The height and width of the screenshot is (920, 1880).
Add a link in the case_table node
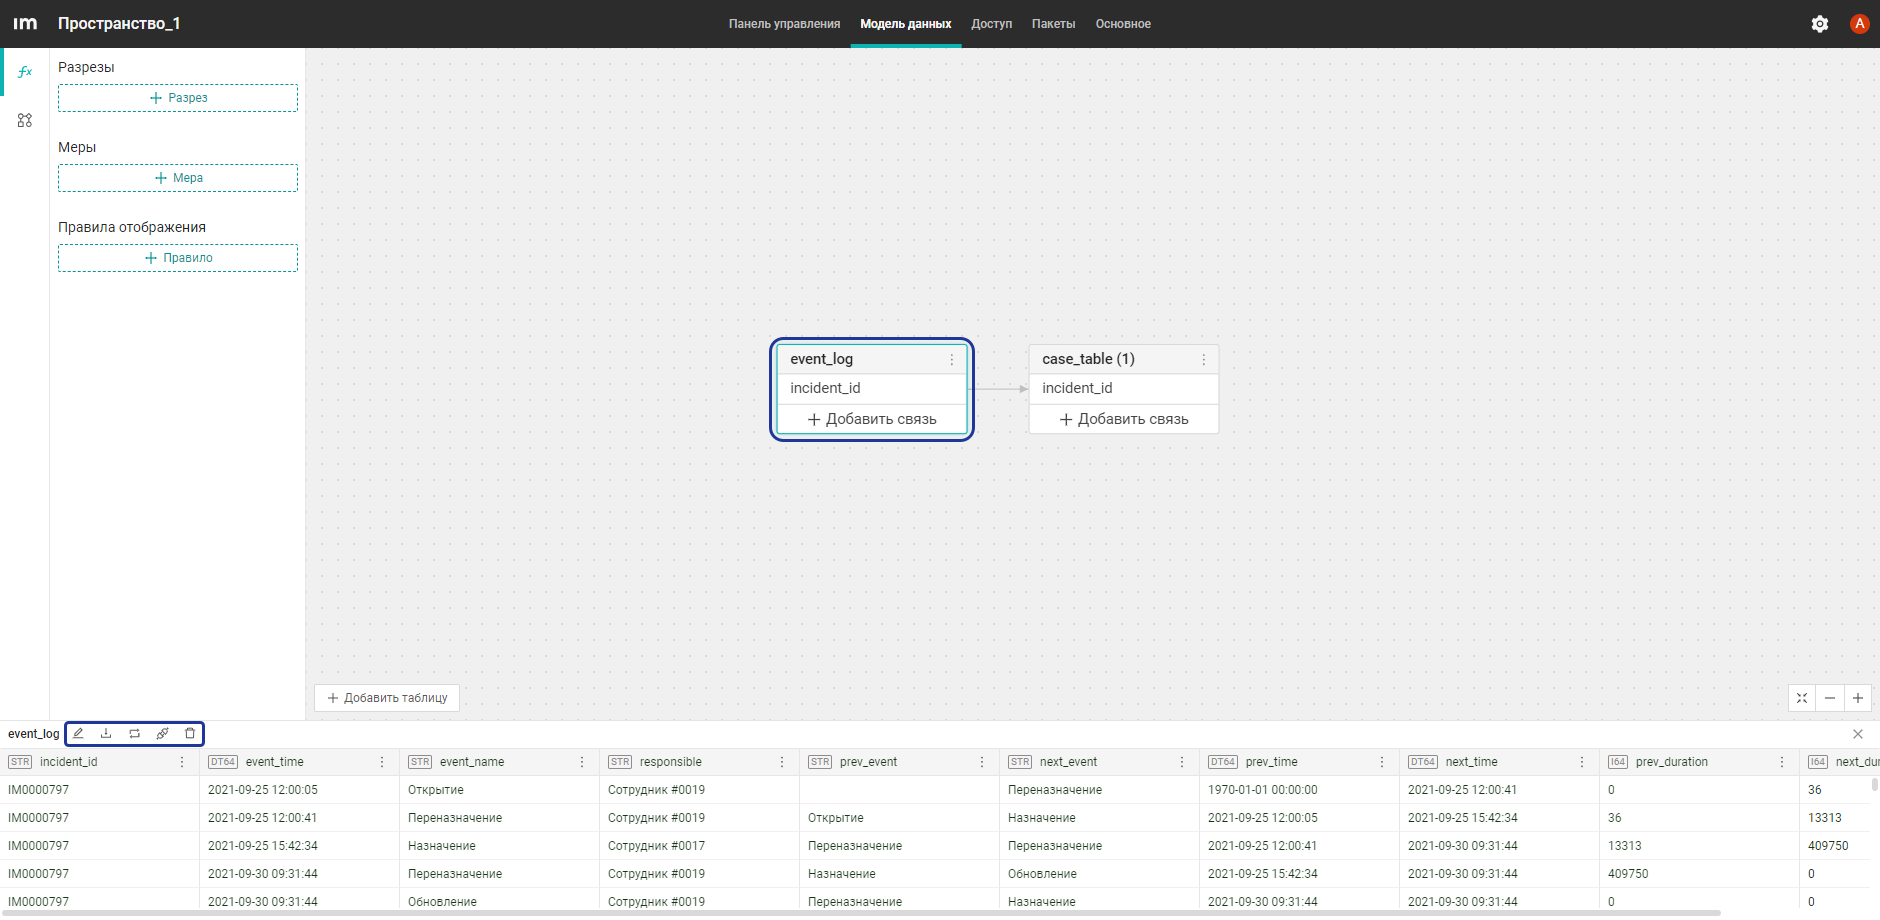point(1124,419)
